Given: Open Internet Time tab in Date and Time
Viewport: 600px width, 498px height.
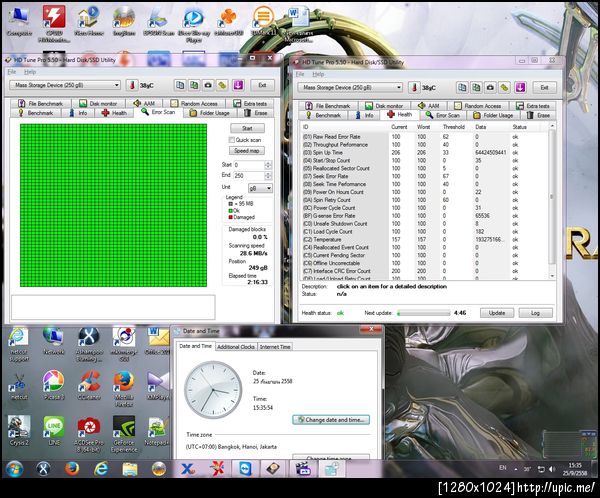Looking at the screenshot, I should [x=275, y=347].
